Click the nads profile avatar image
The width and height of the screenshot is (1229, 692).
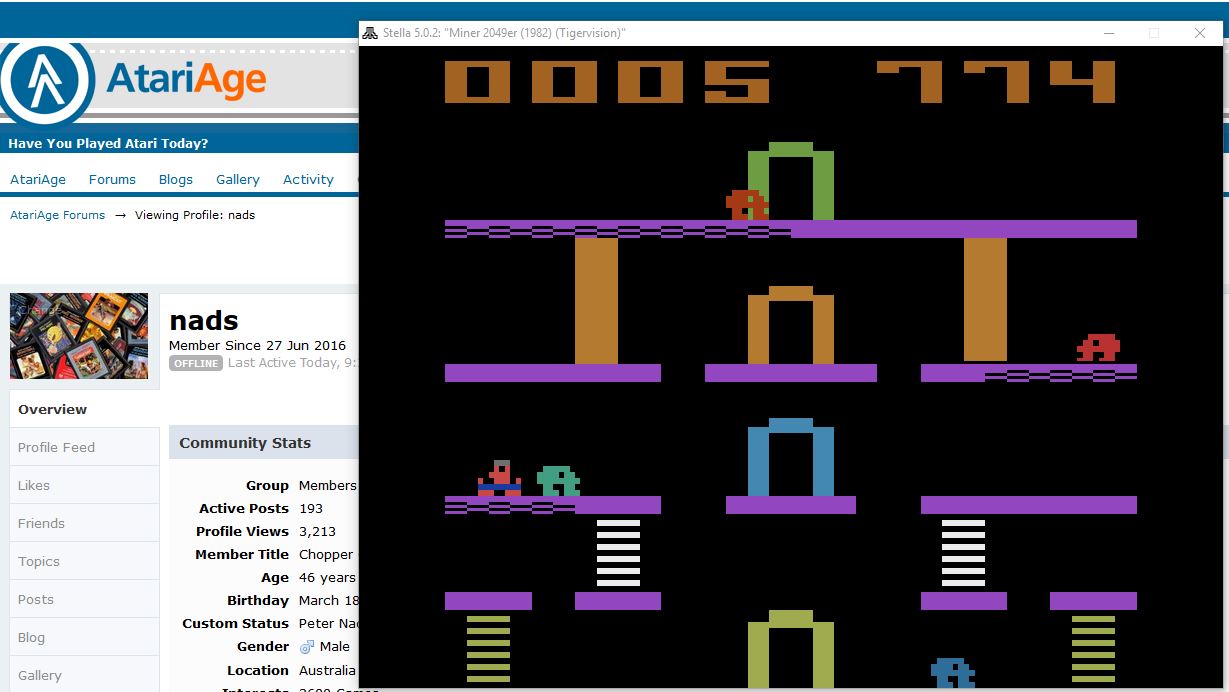pos(79,336)
